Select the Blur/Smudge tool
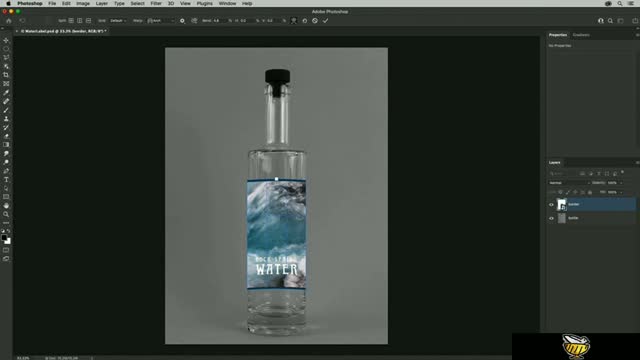Screen dimensions: 640x360 6,153
